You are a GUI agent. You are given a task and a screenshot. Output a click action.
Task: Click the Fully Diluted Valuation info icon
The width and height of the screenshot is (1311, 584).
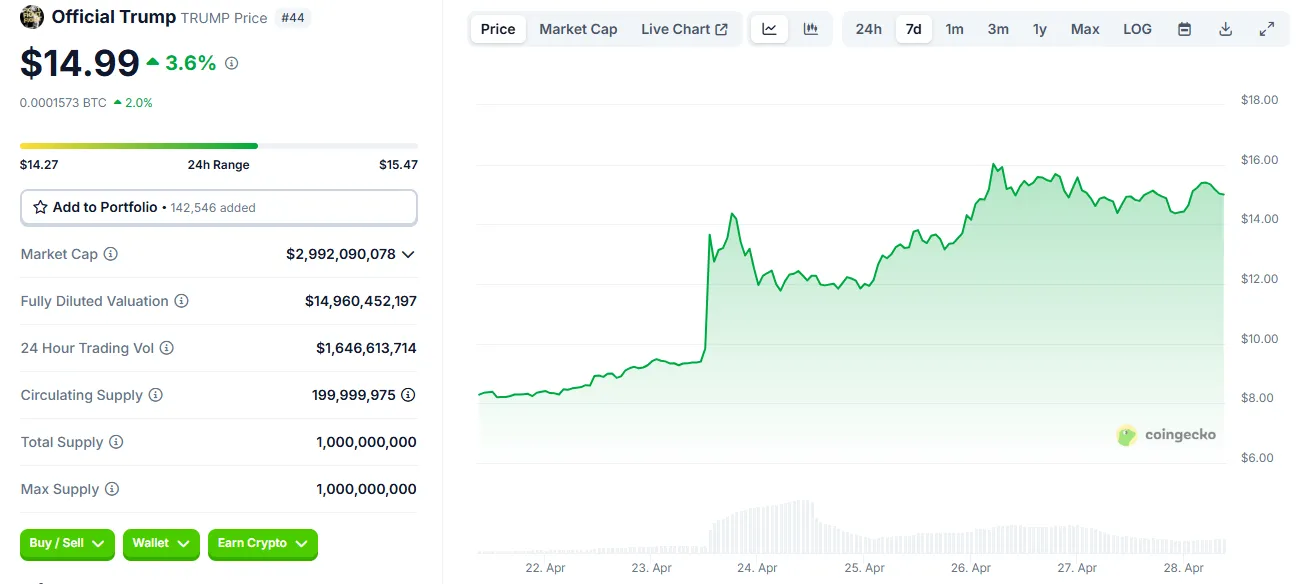(181, 301)
